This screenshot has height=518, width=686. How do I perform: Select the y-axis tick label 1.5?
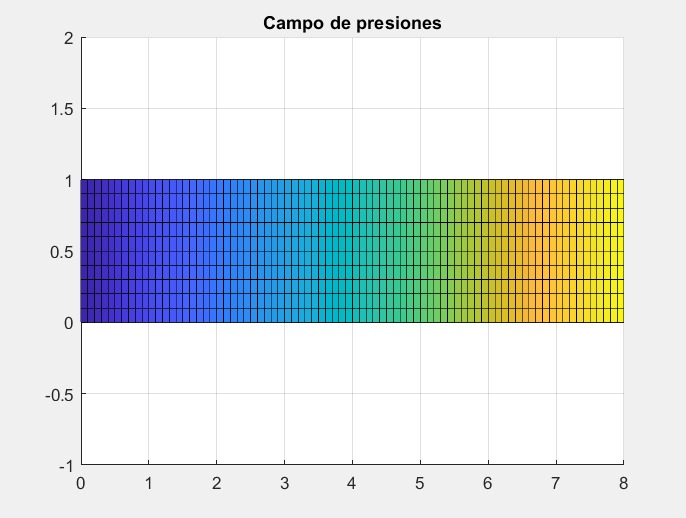[63, 109]
